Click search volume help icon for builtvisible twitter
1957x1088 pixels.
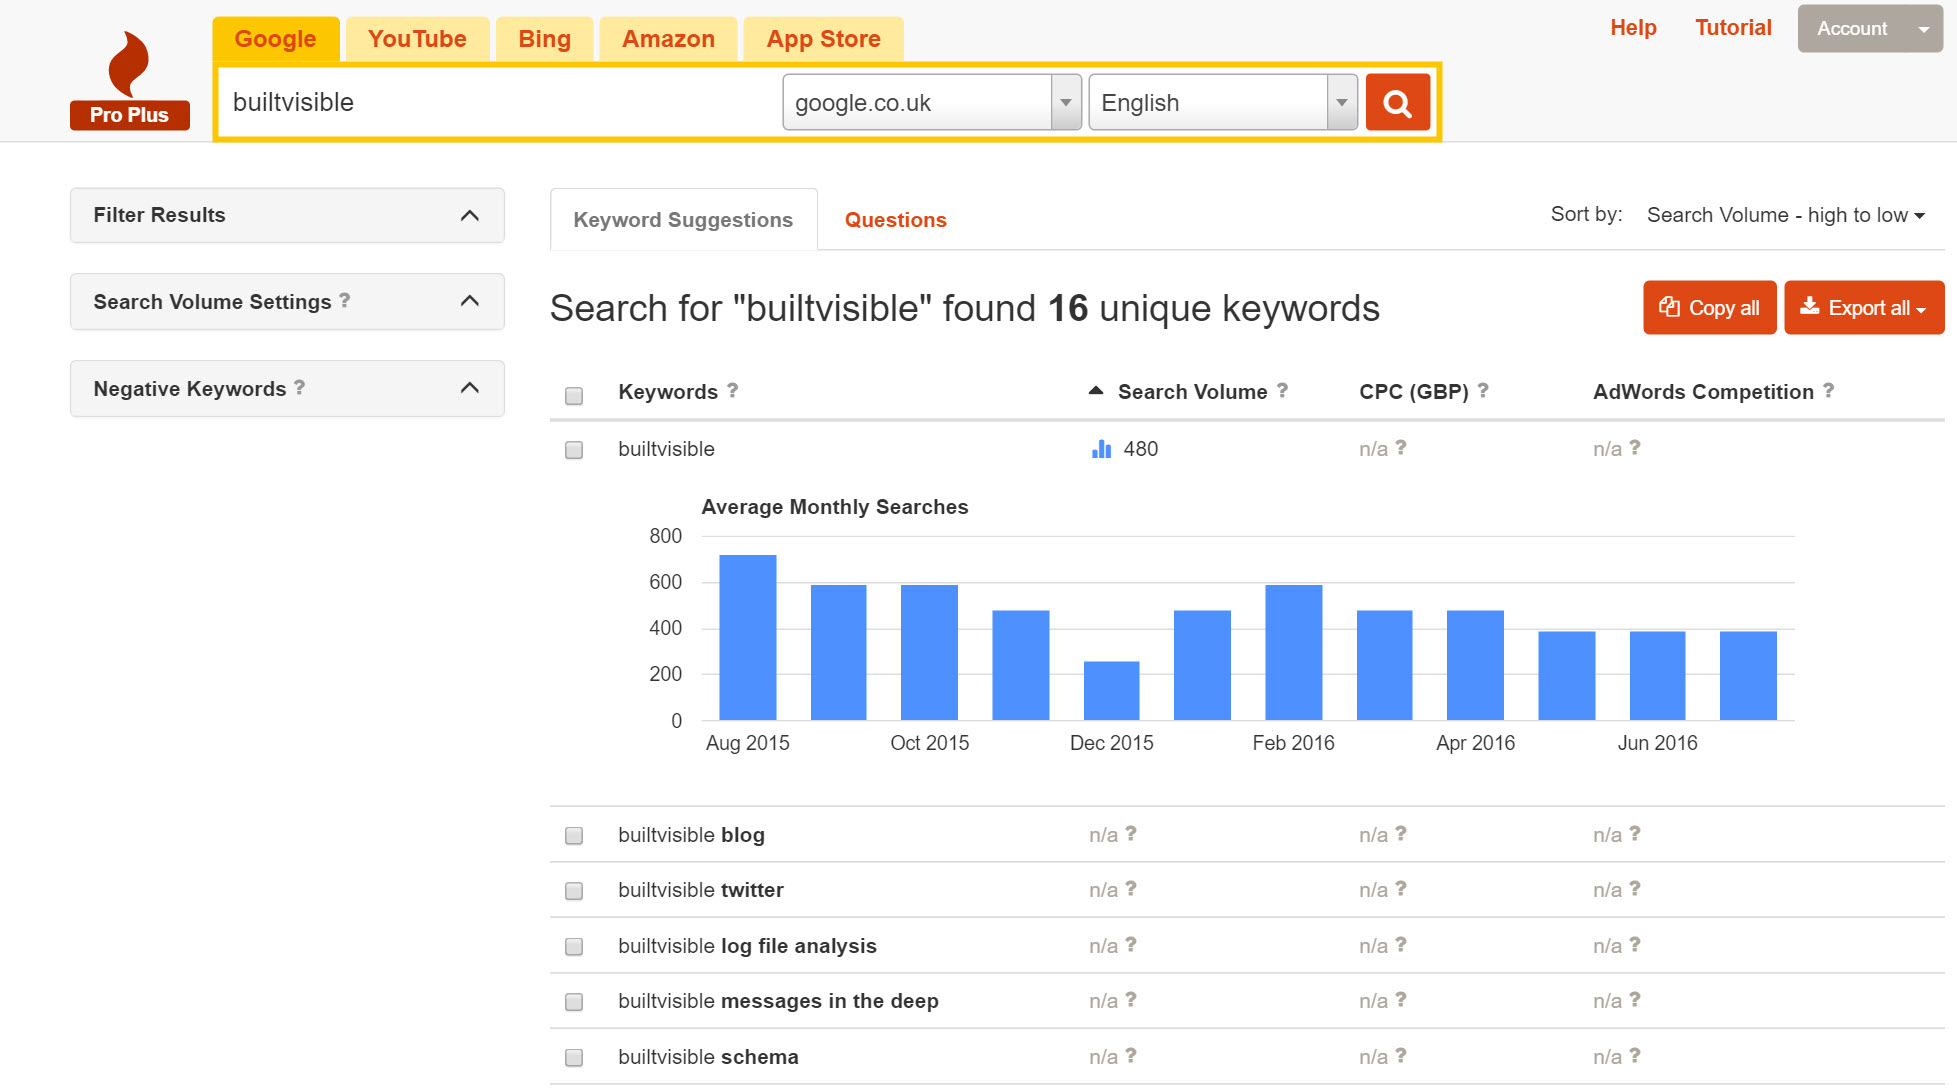click(x=1131, y=888)
